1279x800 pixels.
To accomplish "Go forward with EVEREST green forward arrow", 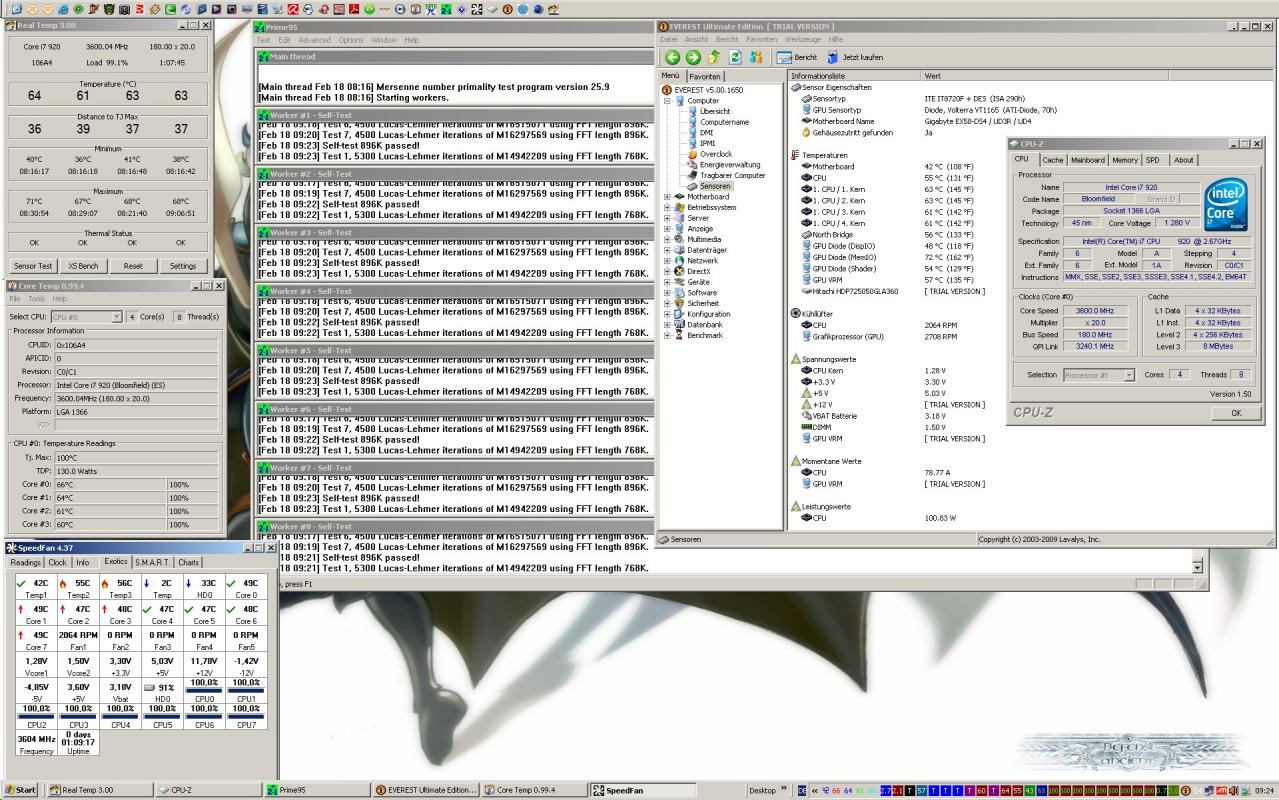I will (x=692, y=57).
